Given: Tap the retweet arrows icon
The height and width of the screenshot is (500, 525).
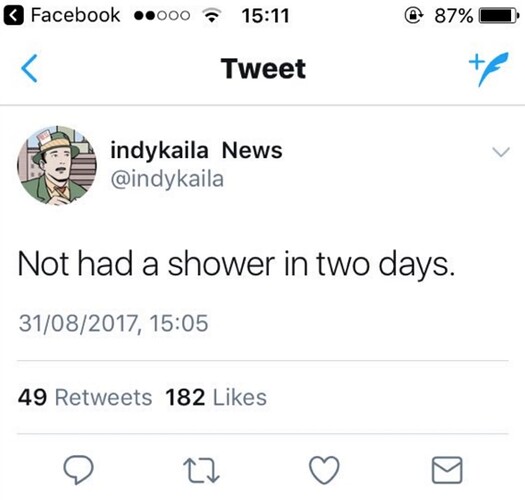Looking at the screenshot, I should pos(201,471).
